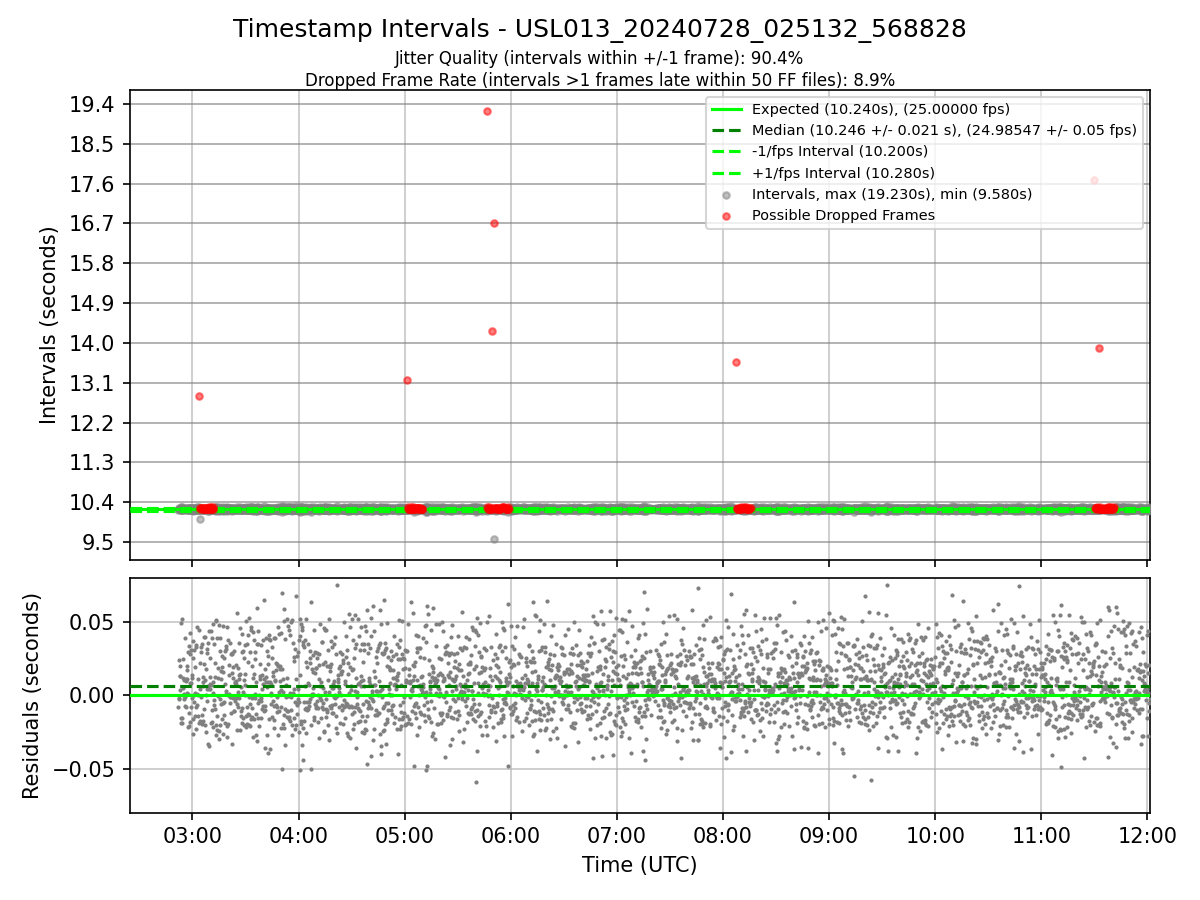Click the 18.5 y-axis tick label
The width and height of the screenshot is (1200, 900).
[94, 144]
